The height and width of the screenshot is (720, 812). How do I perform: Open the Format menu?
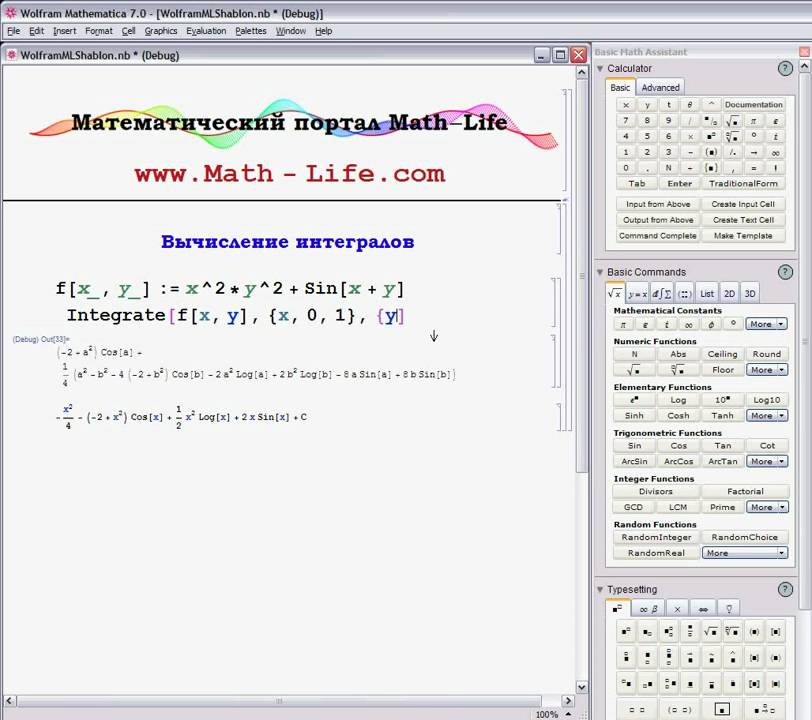pos(98,31)
